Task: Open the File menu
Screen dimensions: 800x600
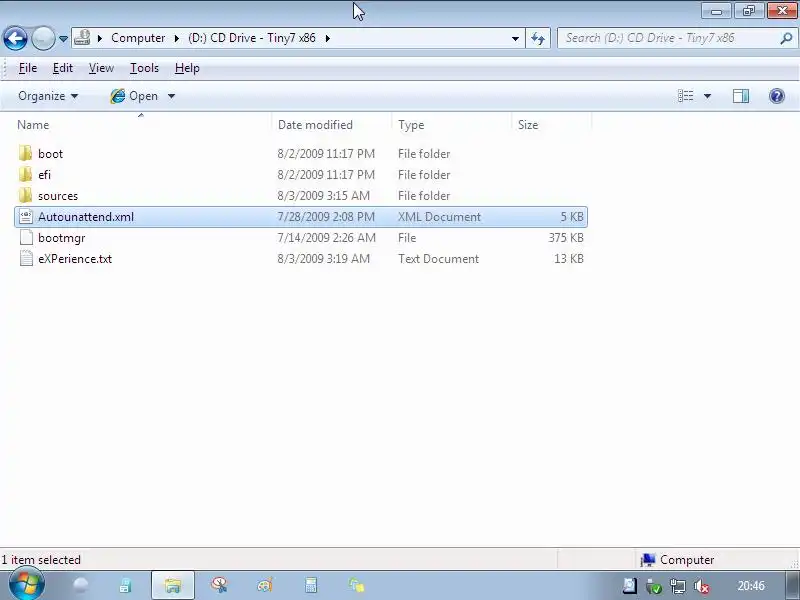Action: click(28, 68)
